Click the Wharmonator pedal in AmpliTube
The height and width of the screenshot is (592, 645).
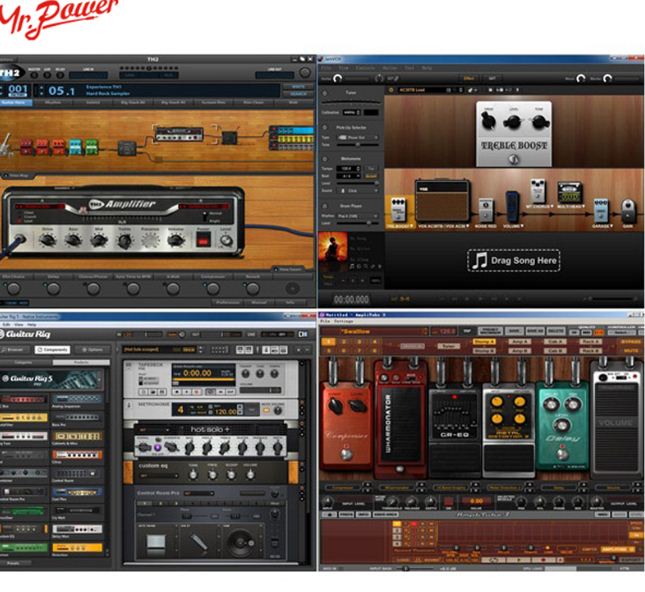399,418
